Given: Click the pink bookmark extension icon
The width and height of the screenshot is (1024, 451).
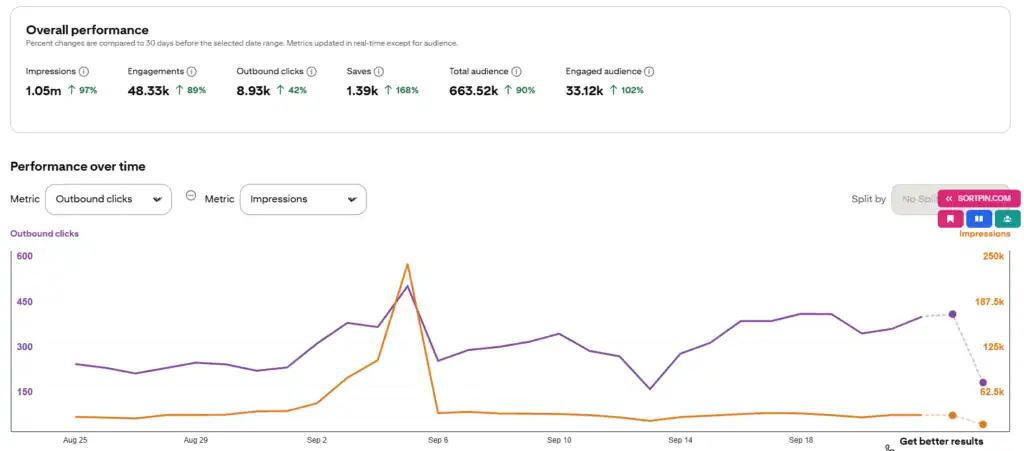Looking at the screenshot, I should 950,219.
